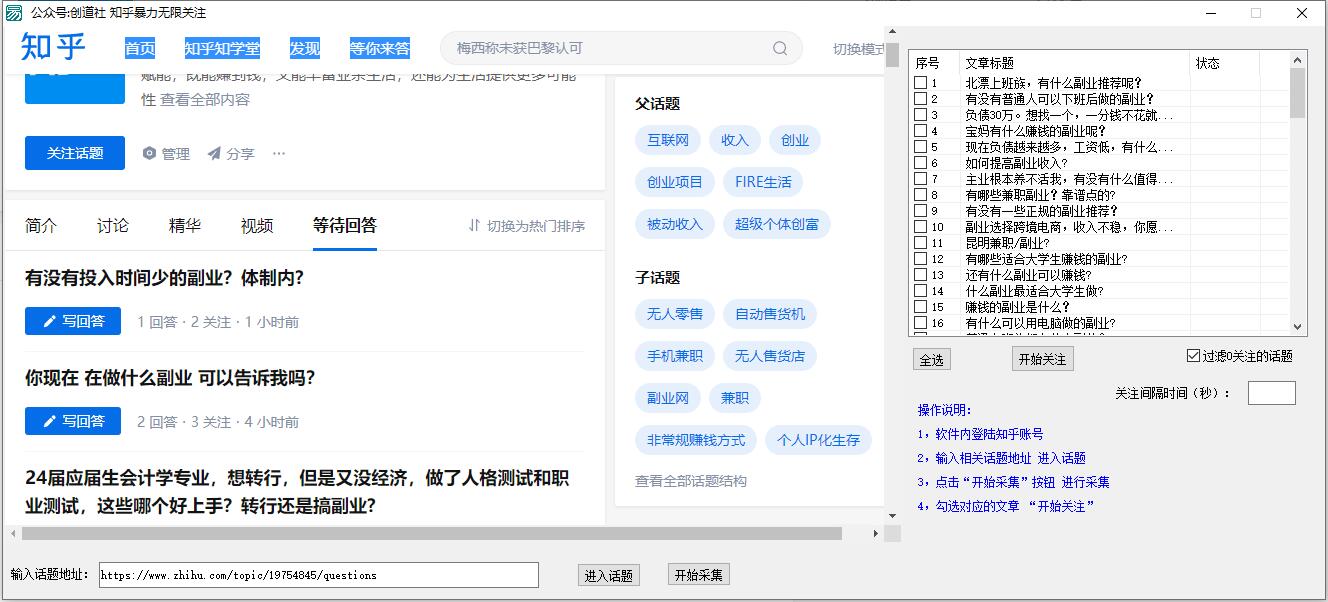
Task: Open the ··· more options menu
Action: (279, 153)
